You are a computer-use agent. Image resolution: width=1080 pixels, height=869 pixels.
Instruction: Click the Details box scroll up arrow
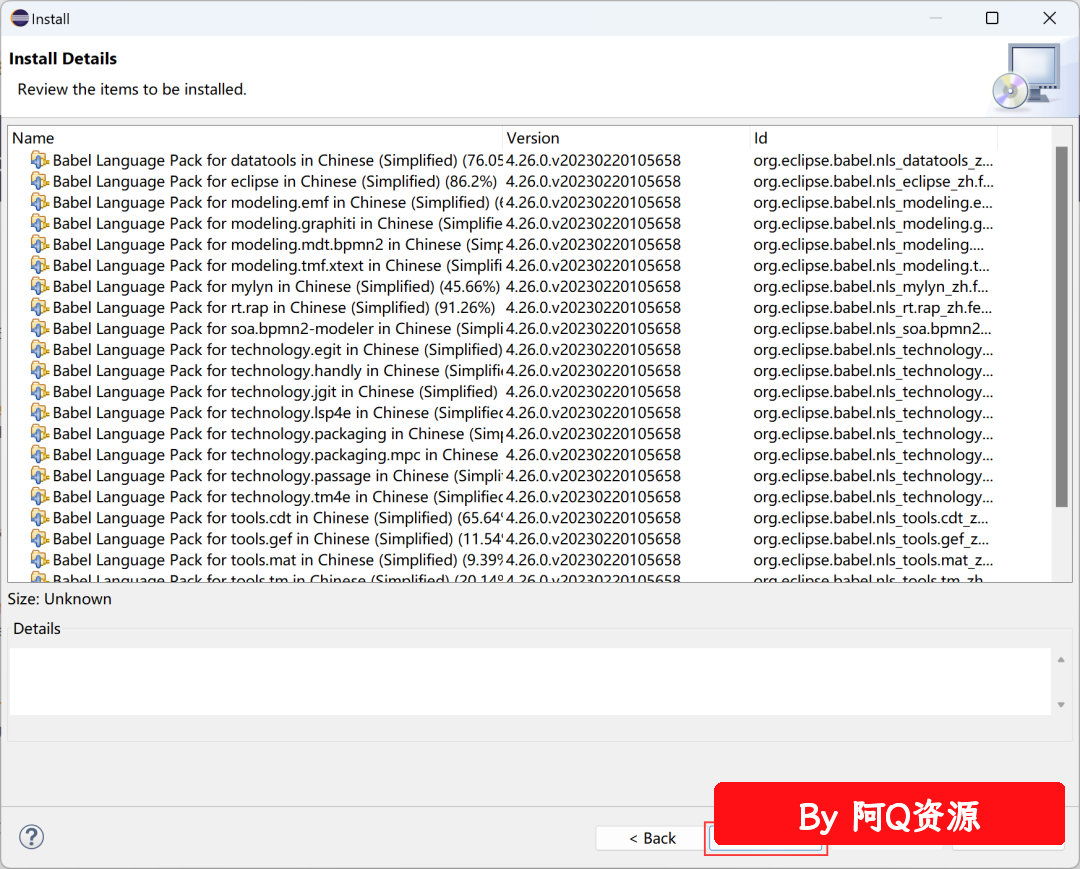pyautogui.click(x=1061, y=660)
